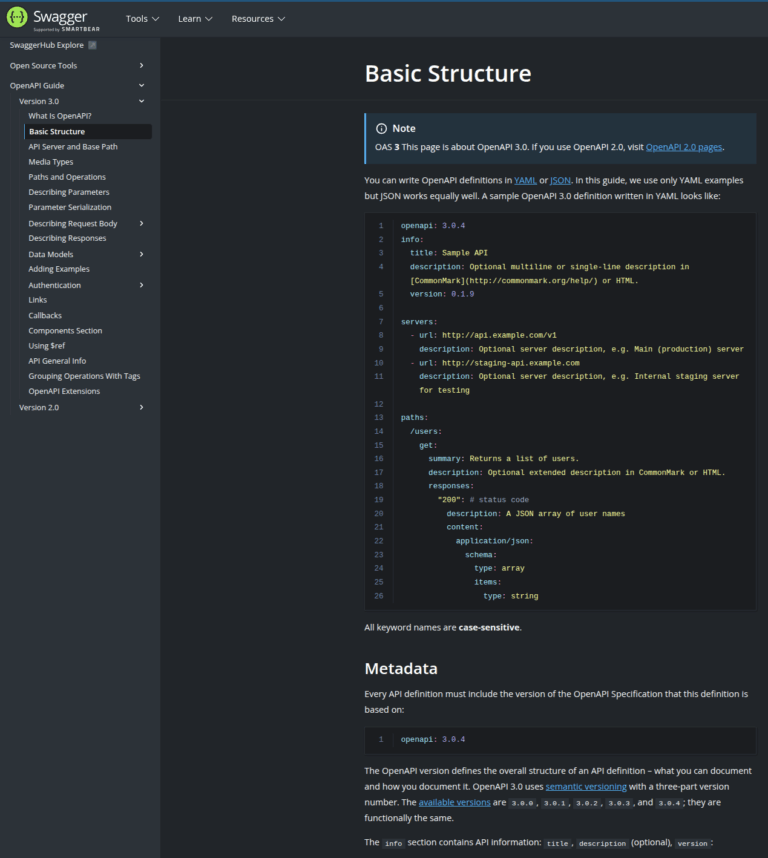Open the semantic versioning link
The width and height of the screenshot is (768, 858).
pyautogui.click(x=585, y=786)
